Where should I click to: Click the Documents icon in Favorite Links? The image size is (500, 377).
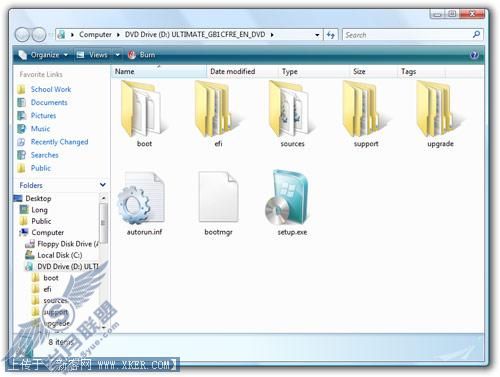click(x=21, y=102)
